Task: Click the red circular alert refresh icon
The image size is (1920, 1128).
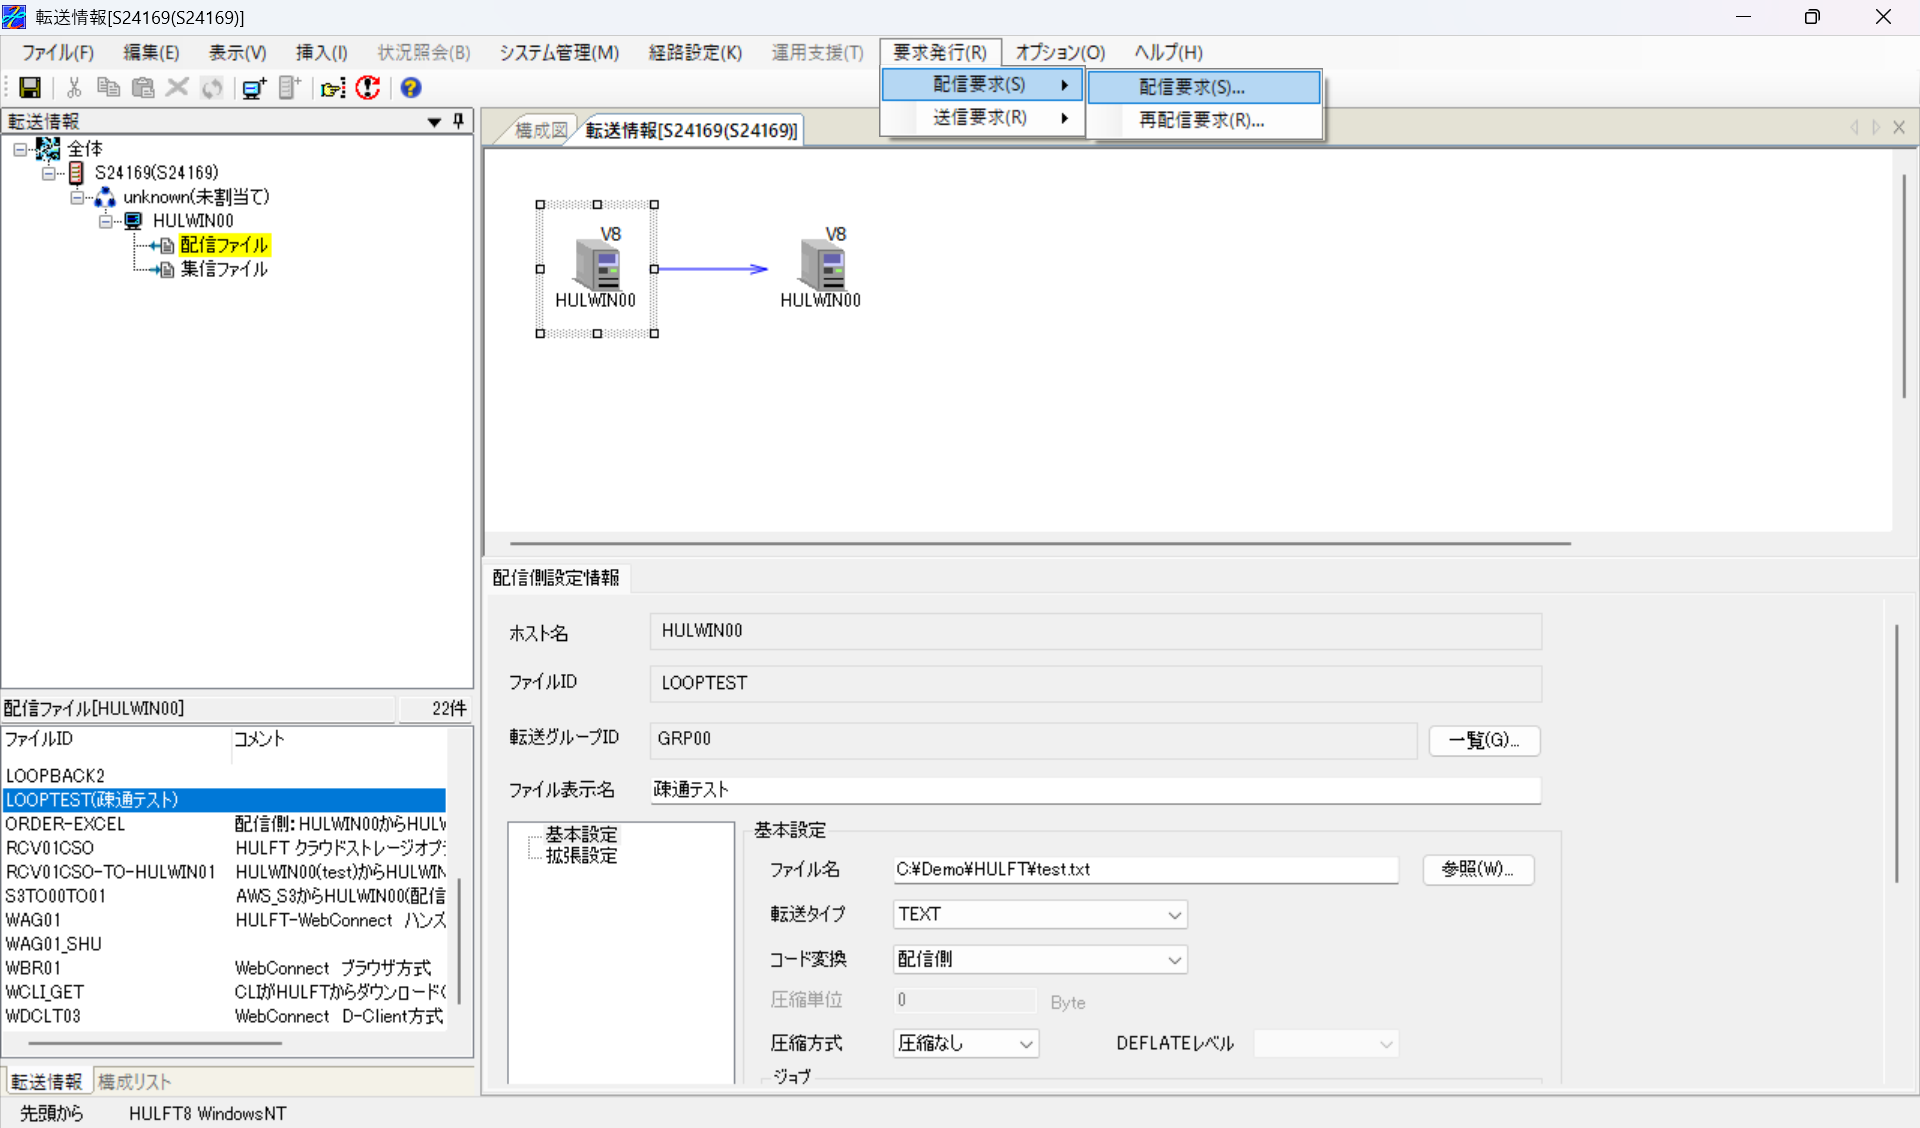Action: pos(368,88)
